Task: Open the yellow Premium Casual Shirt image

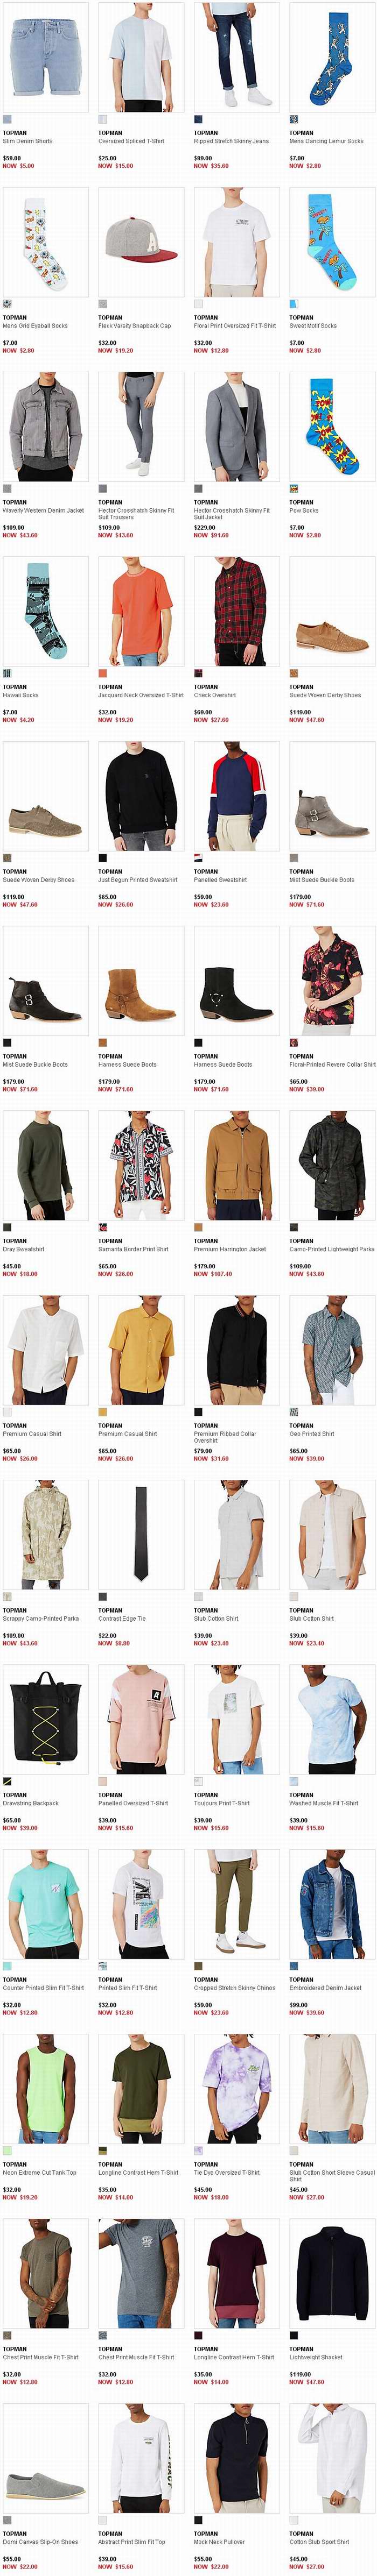Action: (141, 1350)
